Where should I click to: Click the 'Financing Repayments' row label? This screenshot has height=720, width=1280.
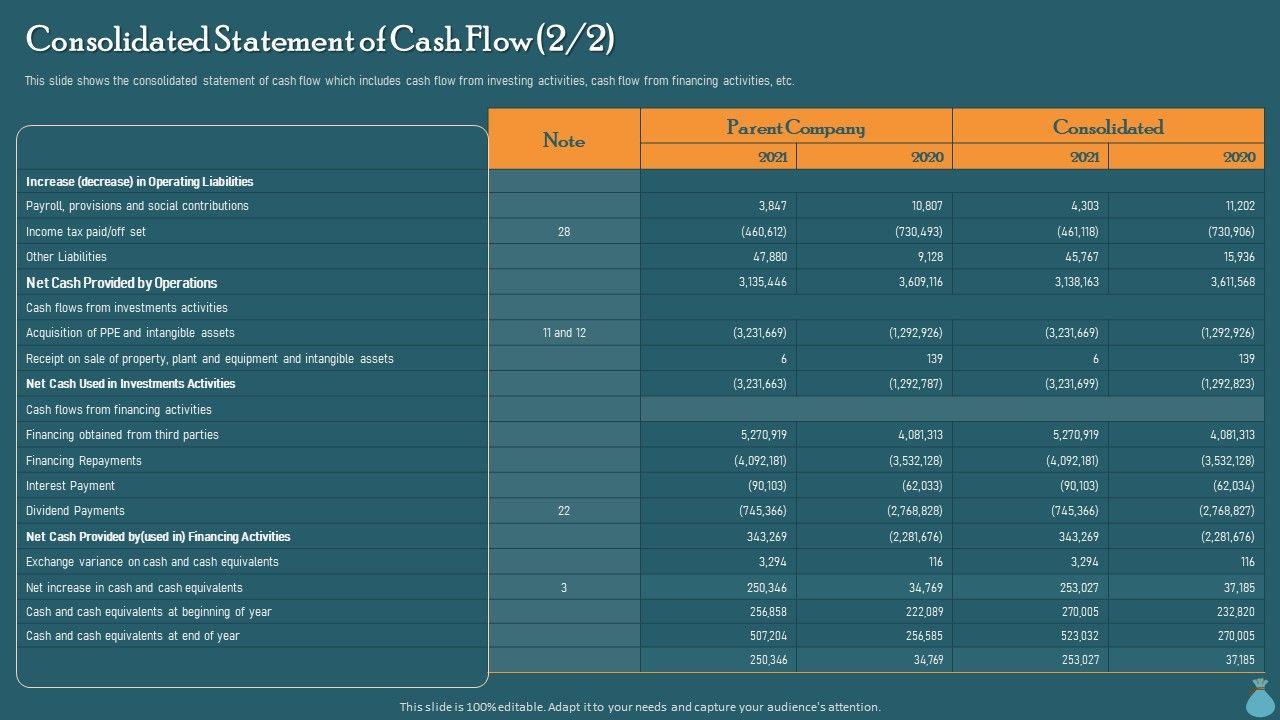pyautogui.click(x=84, y=461)
